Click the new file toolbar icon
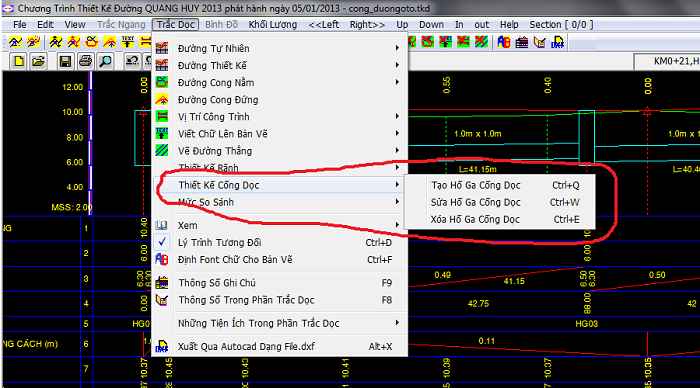The image size is (700, 388). point(18,61)
